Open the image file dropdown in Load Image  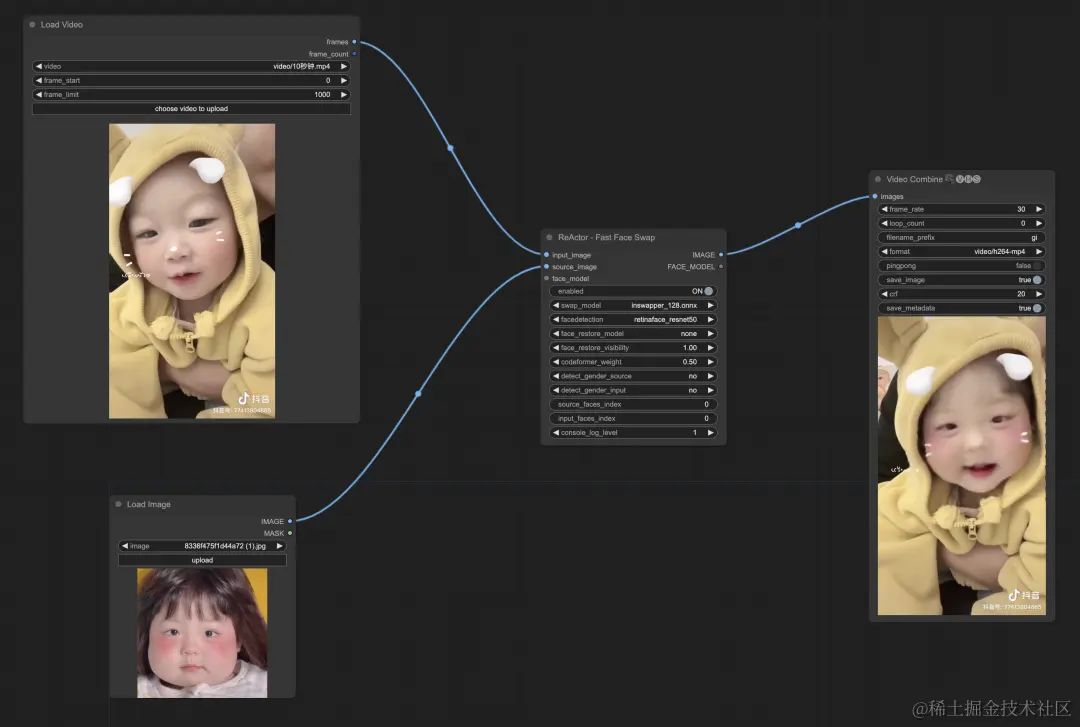click(x=202, y=546)
